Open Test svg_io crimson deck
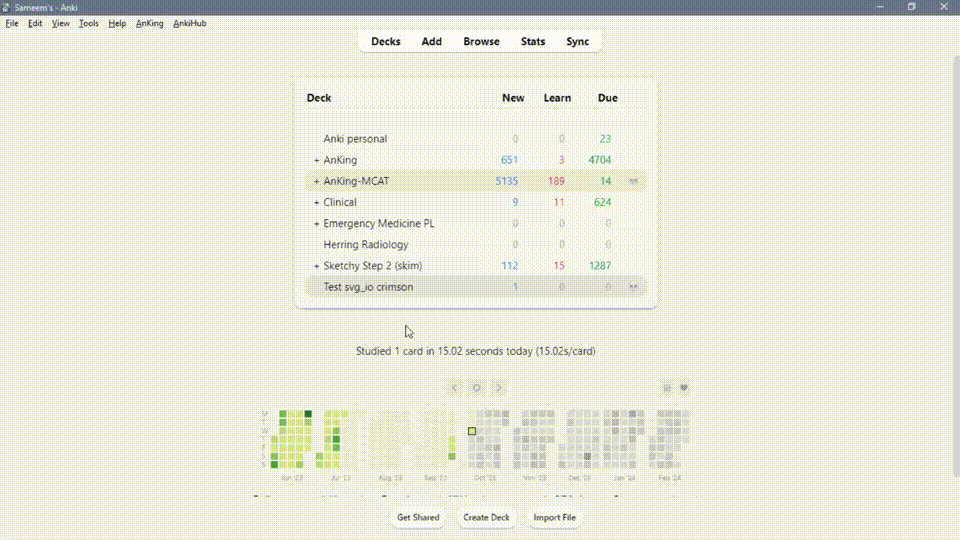Image resolution: width=960 pixels, height=540 pixels. (x=368, y=287)
